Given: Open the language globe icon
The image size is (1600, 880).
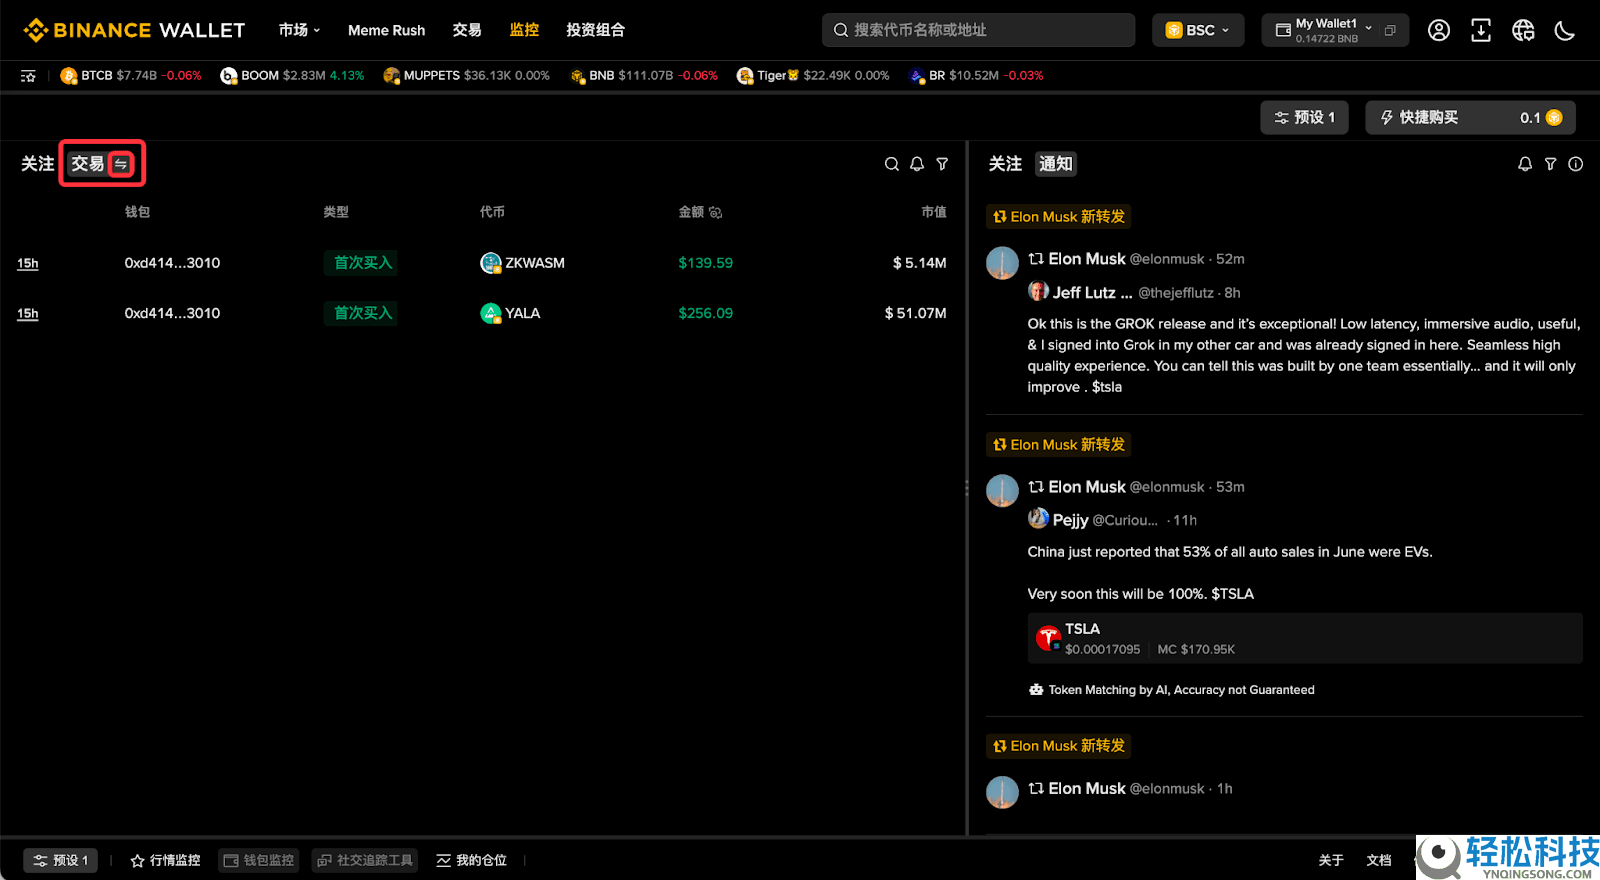Looking at the screenshot, I should coord(1523,31).
